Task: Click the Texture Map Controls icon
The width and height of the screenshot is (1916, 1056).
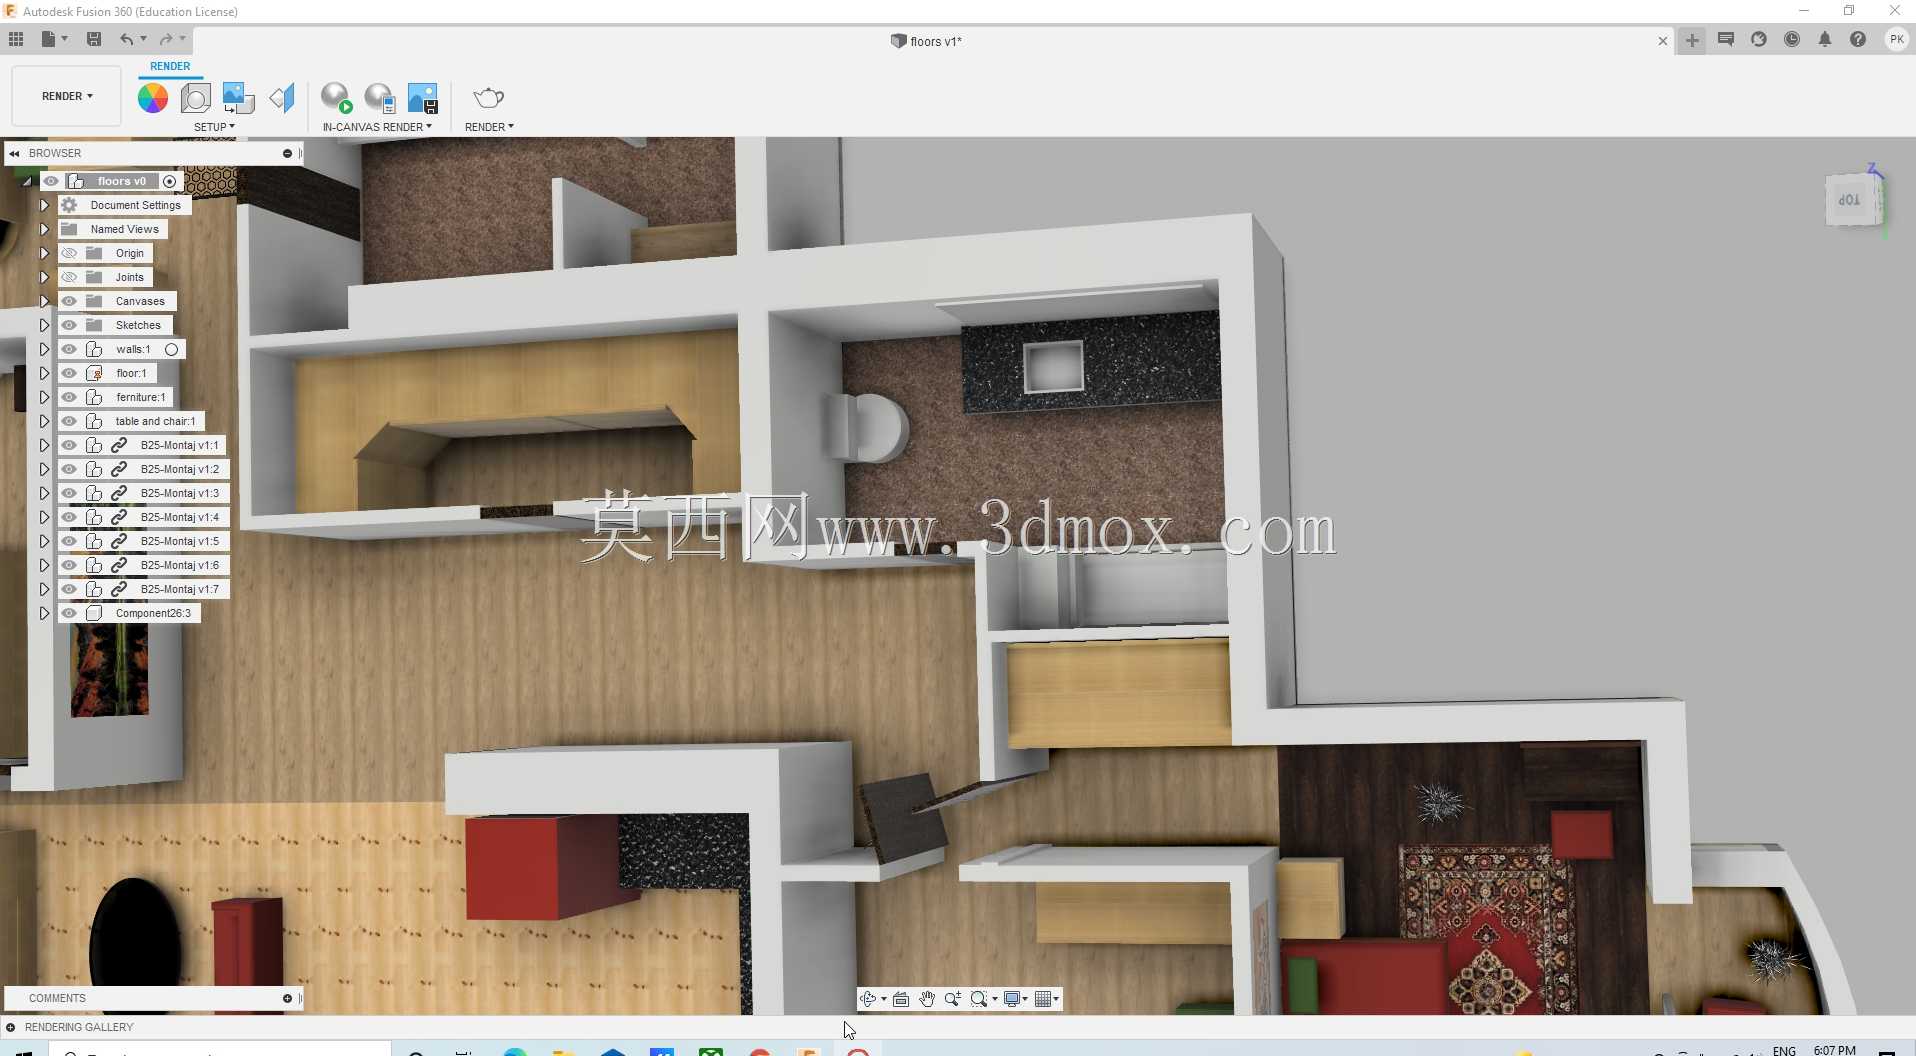Action: pos(282,98)
